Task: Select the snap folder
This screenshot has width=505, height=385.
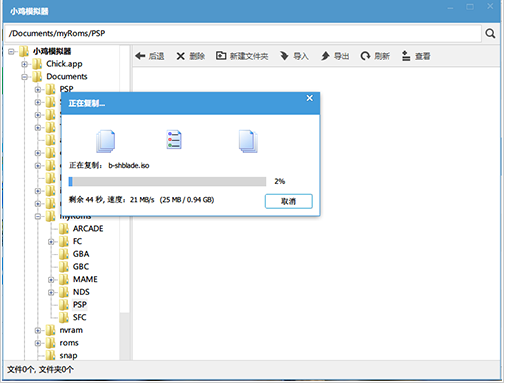Action: click(68, 356)
